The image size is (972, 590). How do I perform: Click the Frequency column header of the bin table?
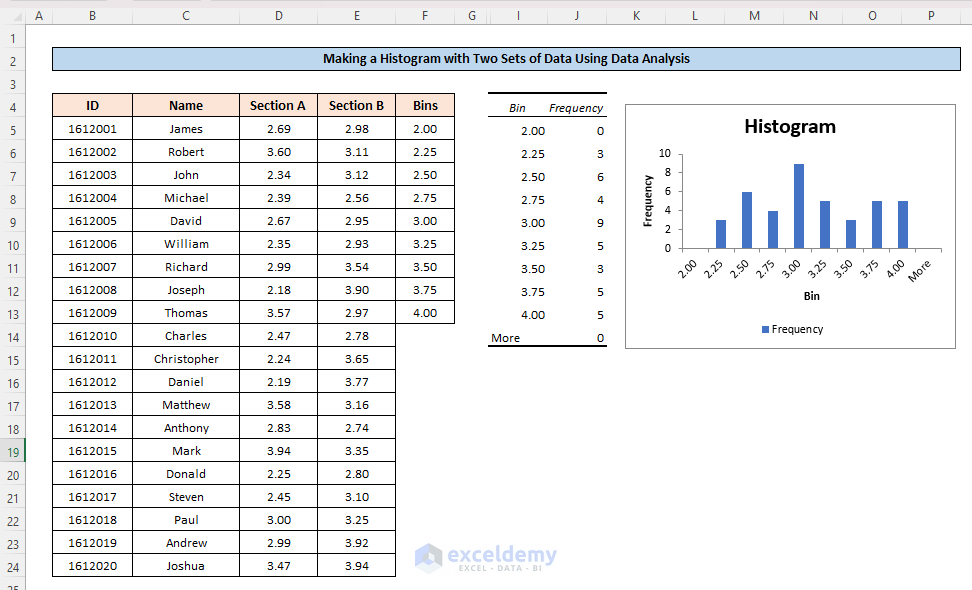(577, 105)
